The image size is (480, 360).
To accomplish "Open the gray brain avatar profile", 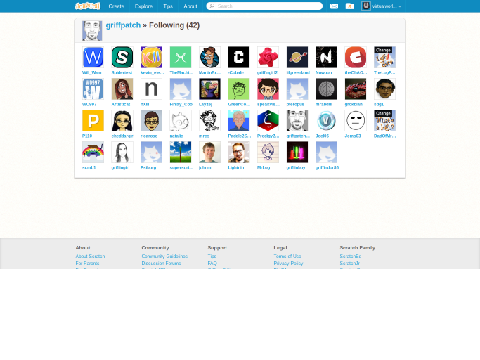I will pos(326,89).
